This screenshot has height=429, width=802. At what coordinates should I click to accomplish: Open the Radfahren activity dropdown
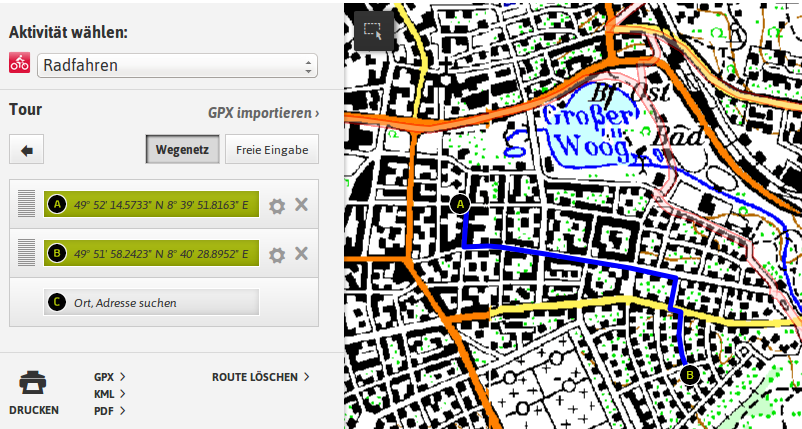[177, 65]
